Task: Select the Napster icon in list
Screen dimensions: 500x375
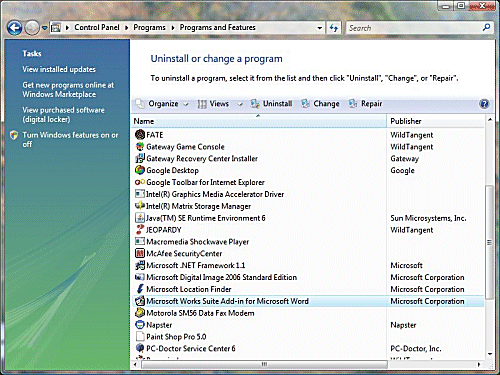Action: pyautogui.click(x=140, y=325)
